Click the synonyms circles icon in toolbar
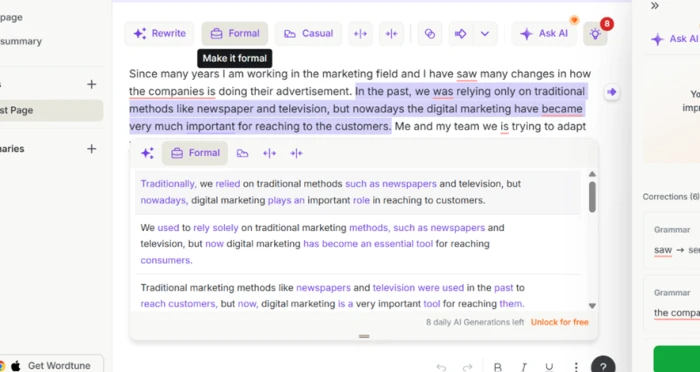The width and height of the screenshot is (700, 372). point(429,33)
